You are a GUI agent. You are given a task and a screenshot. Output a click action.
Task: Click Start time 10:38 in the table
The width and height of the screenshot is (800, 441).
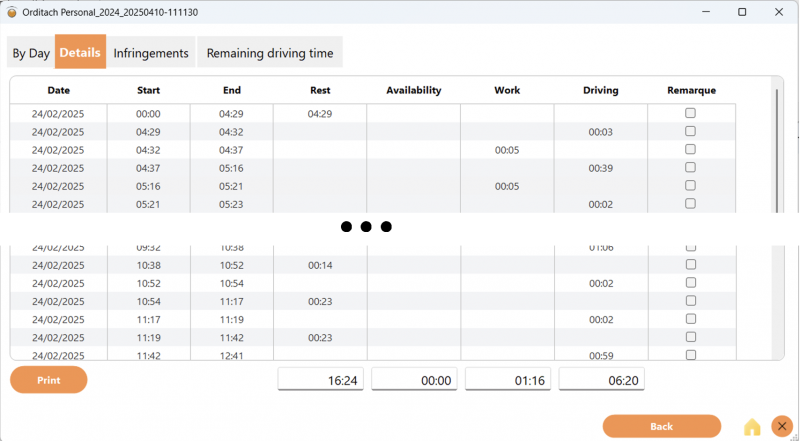point(148,265)
